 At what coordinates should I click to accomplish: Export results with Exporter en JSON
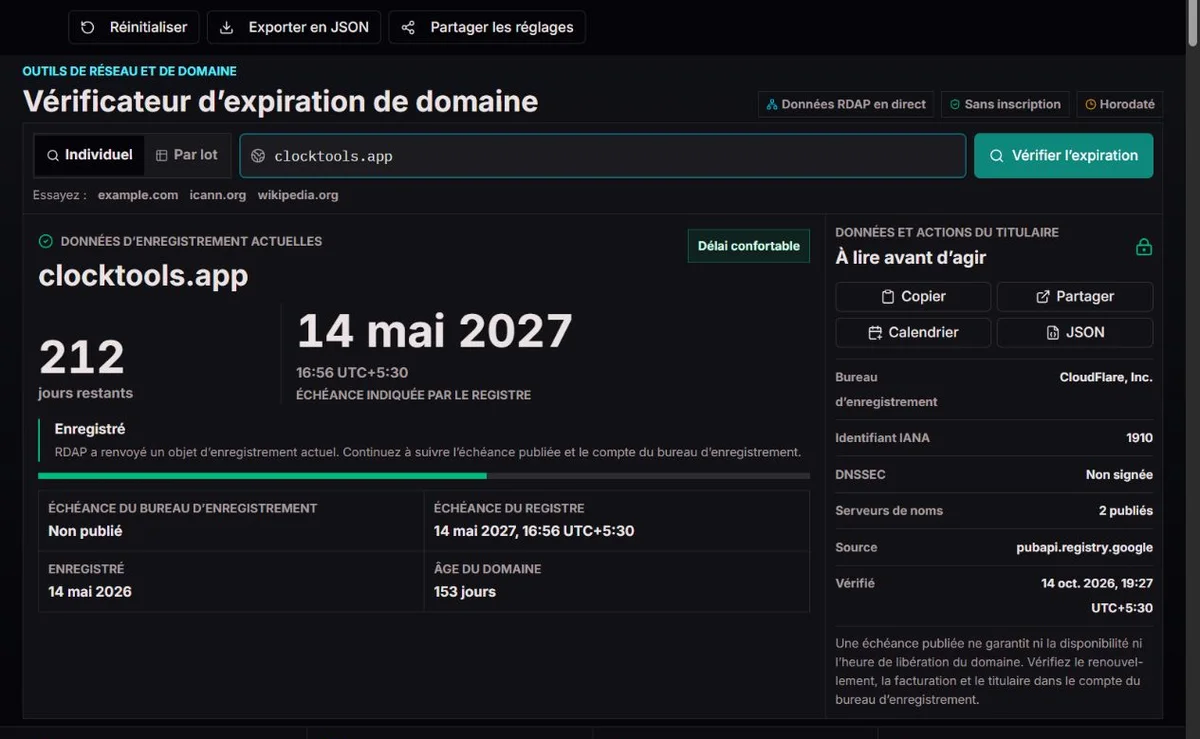pyautogui.click(x=294, y=27)
